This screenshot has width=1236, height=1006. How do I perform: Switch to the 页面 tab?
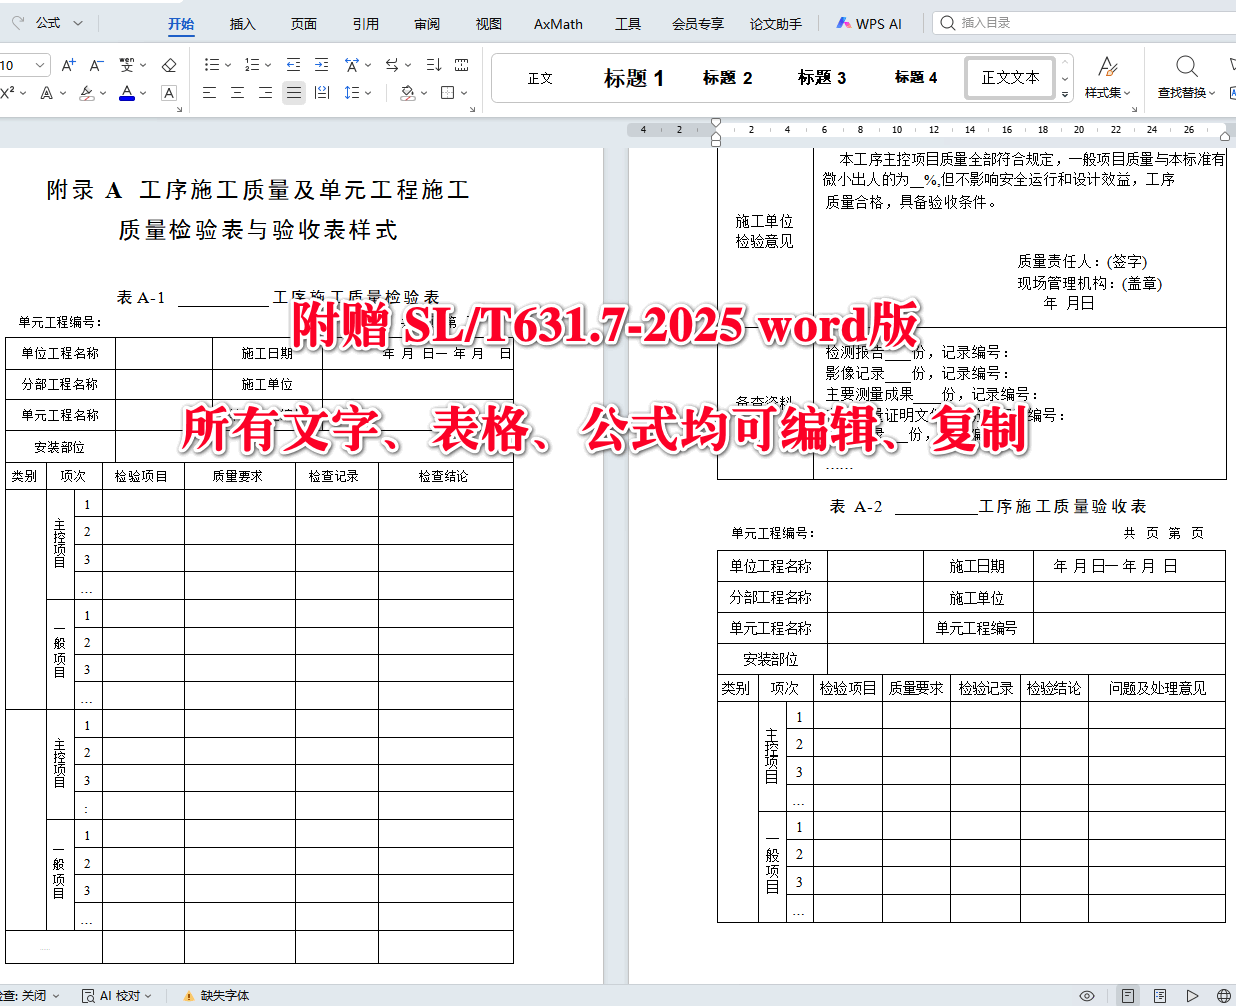click(x=304, y=24)
